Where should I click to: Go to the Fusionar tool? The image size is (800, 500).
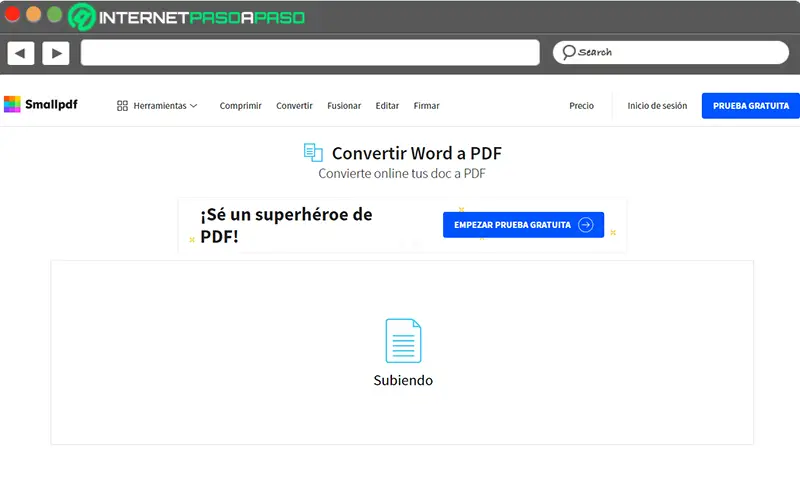click(344, 106)
